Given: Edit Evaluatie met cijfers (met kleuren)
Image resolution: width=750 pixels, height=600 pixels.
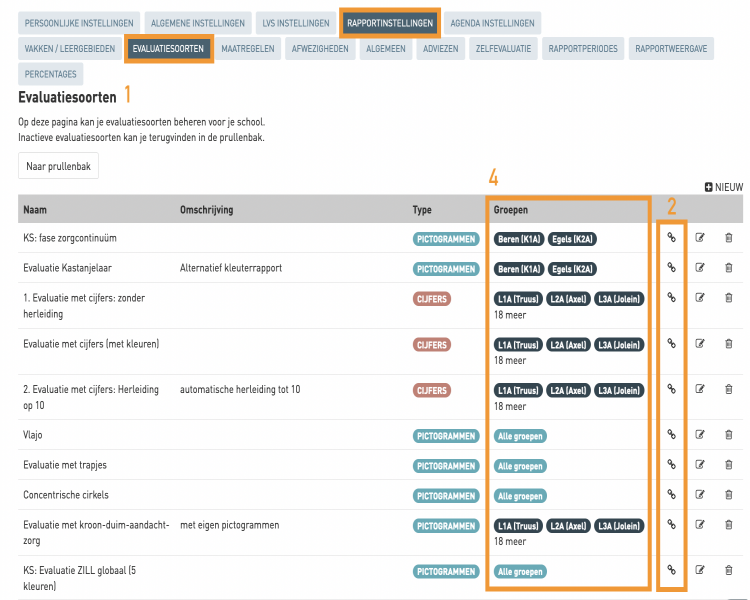Looking at the screenshot, I should [x=700, y=343].
